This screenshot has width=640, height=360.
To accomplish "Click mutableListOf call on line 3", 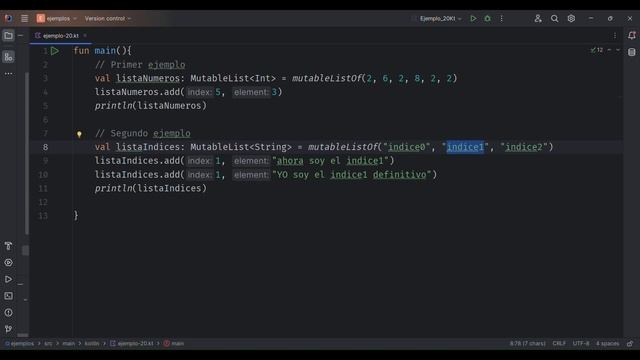I will click(x=327, y=78).
